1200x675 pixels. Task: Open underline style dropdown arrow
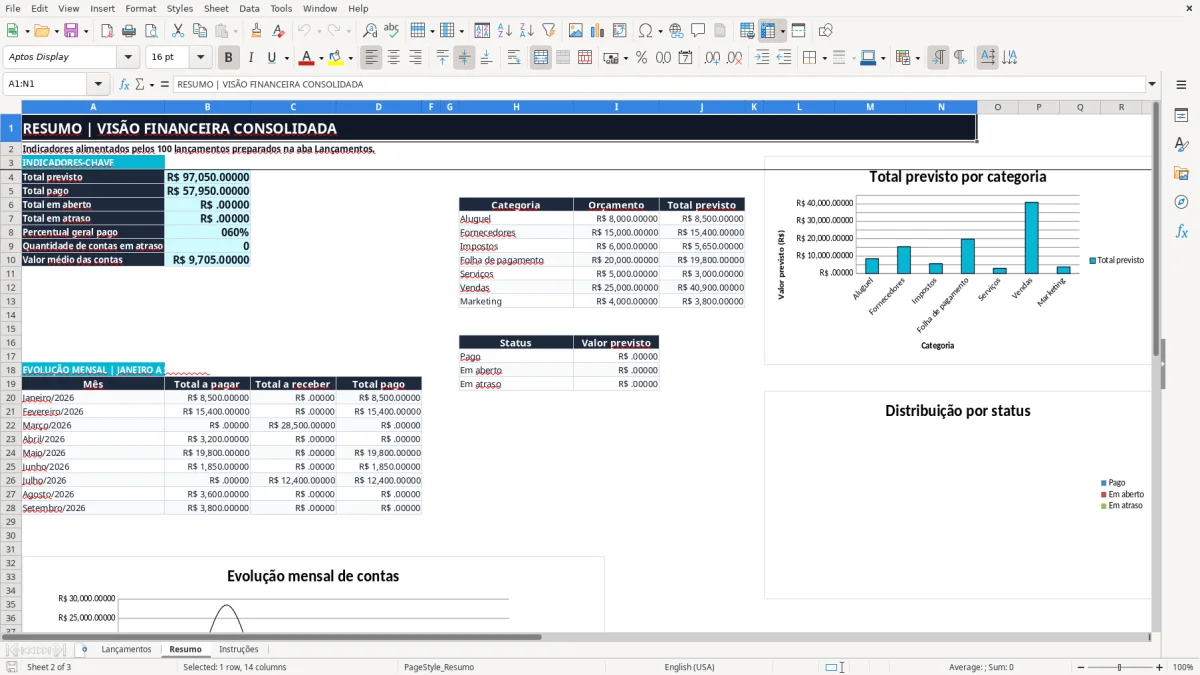point(286,58)
